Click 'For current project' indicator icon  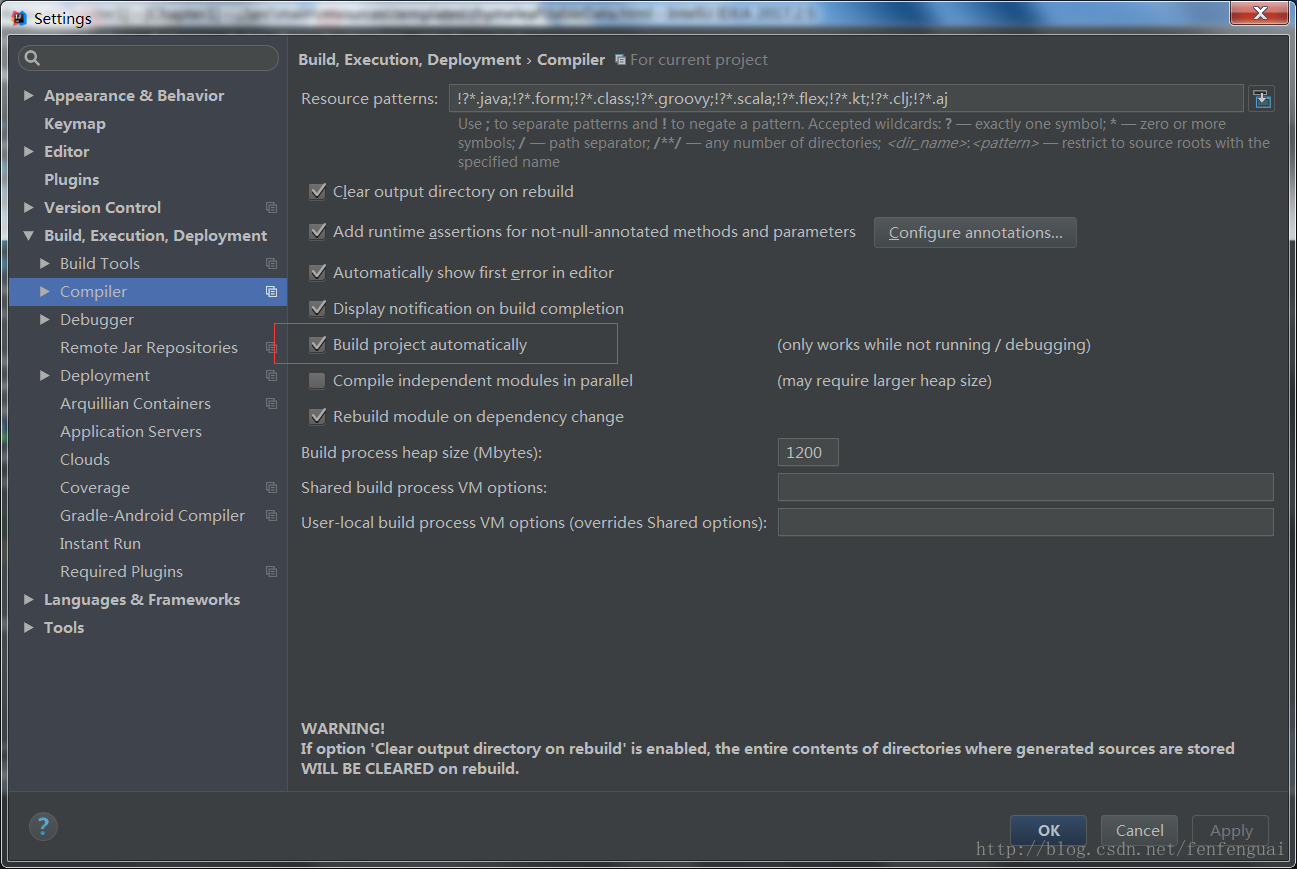pos(621,60)
